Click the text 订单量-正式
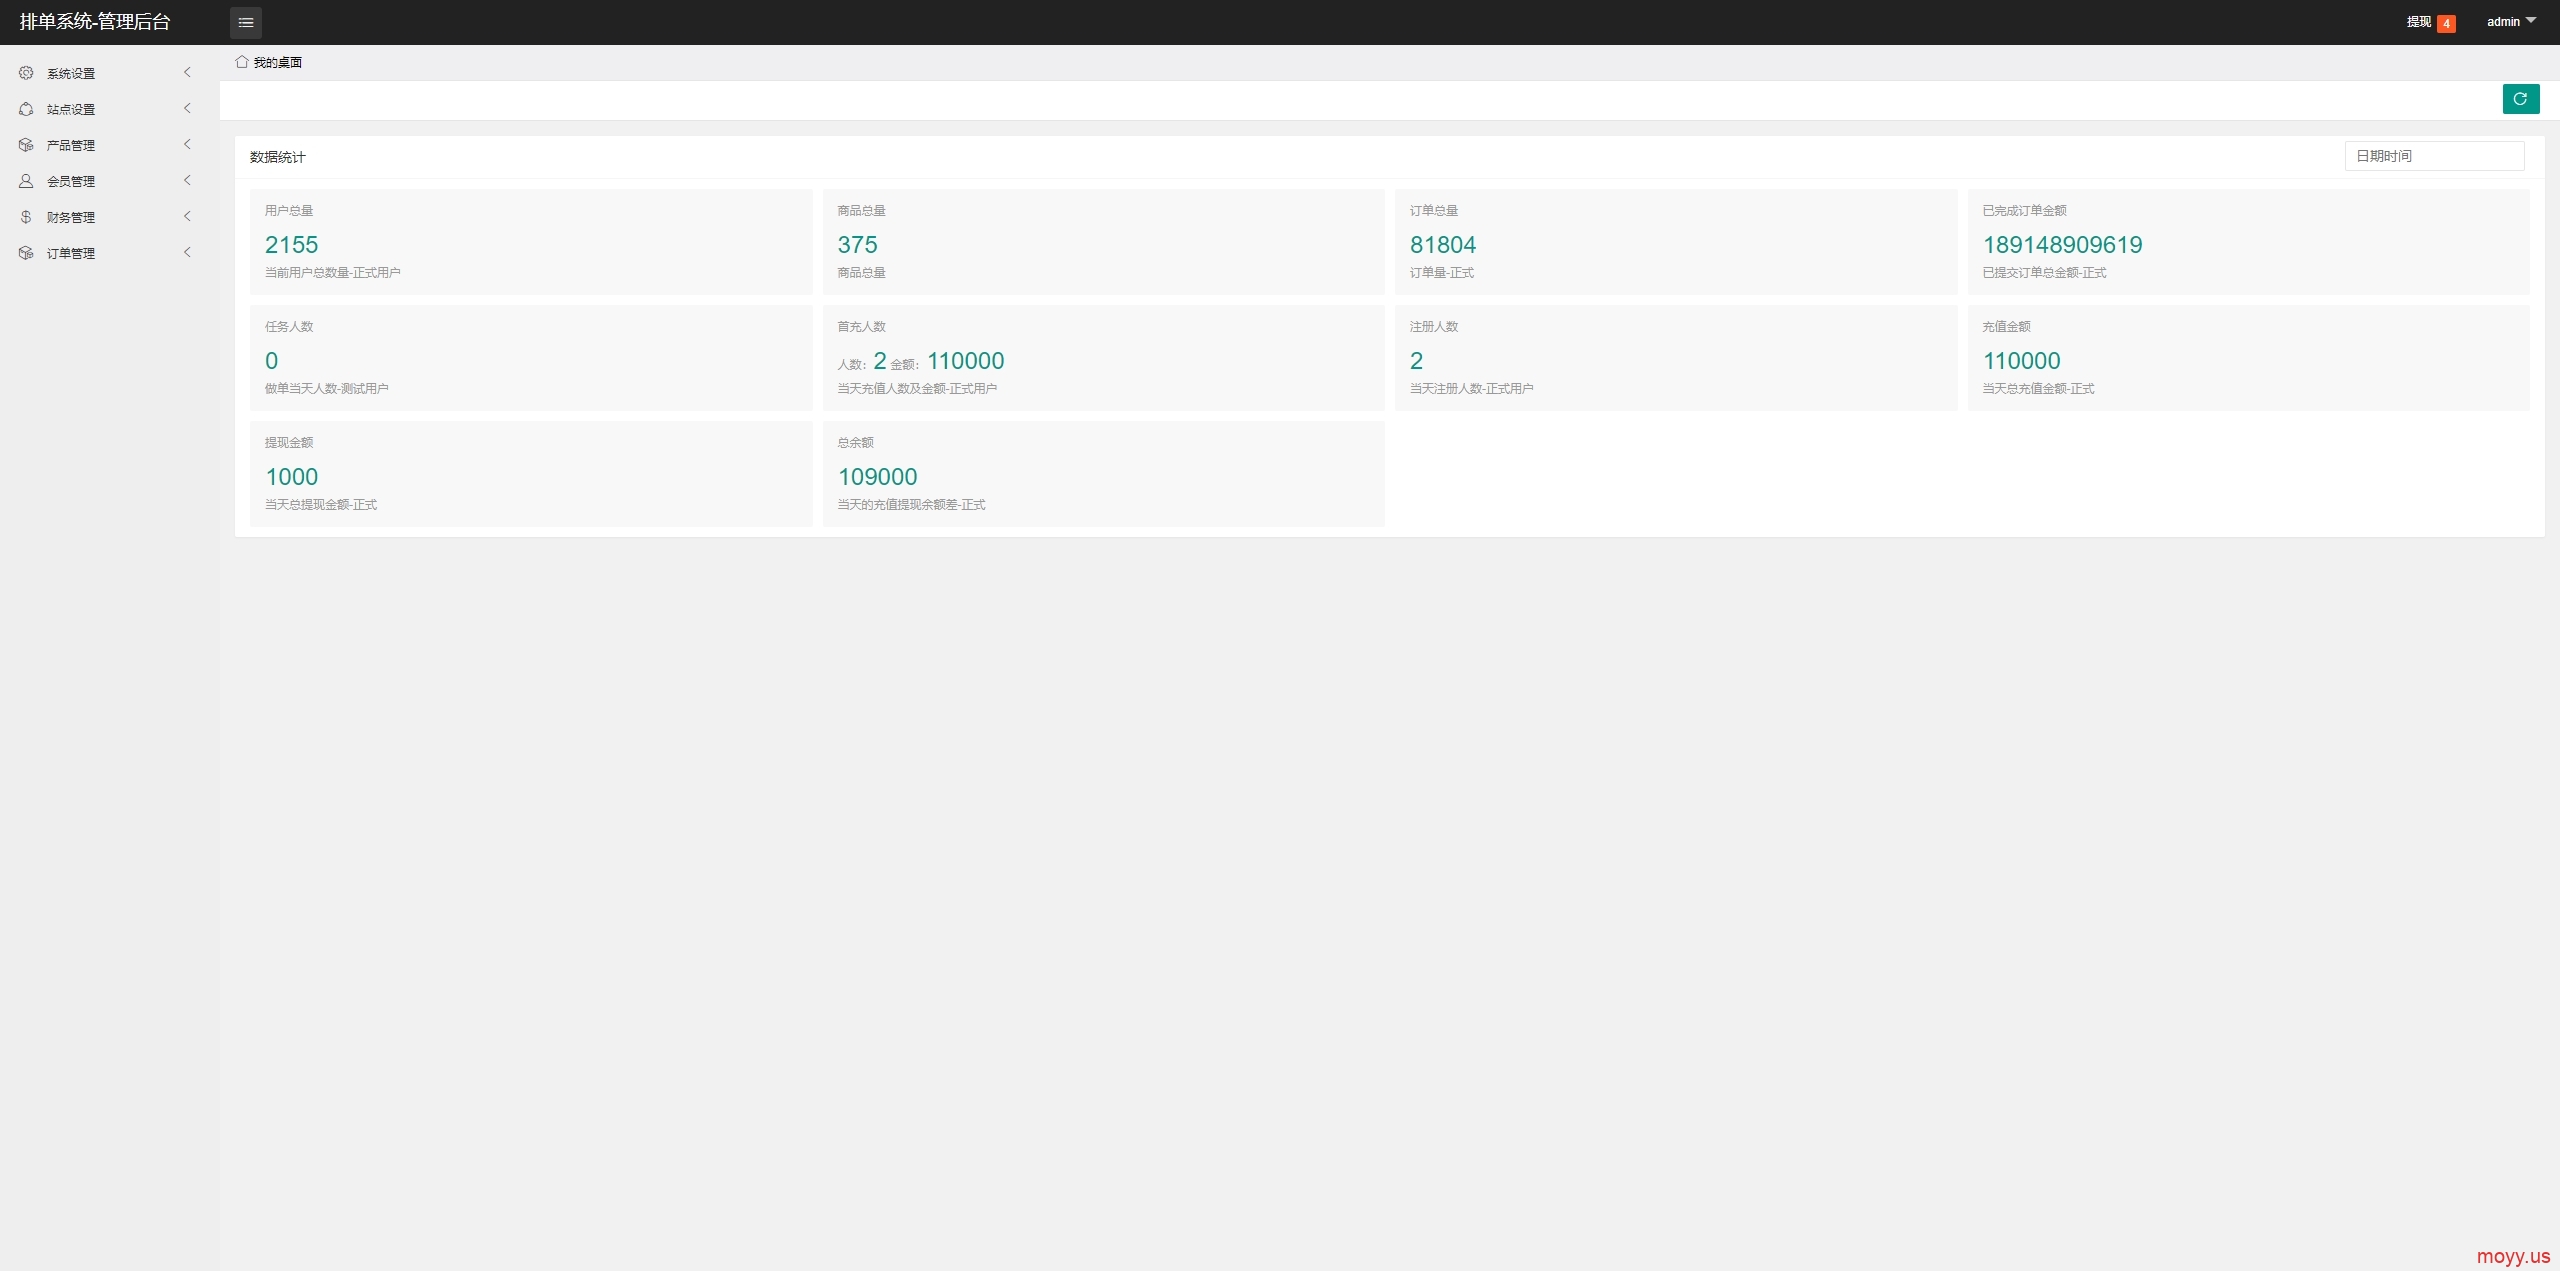Image resolution: width=2560 pixels, height=1271 pixels. tap(1442, 273)
